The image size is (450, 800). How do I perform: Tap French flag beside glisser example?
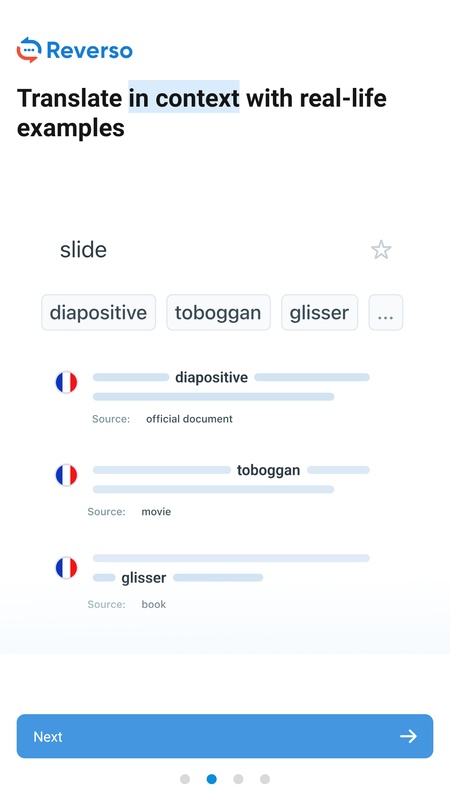66,568
